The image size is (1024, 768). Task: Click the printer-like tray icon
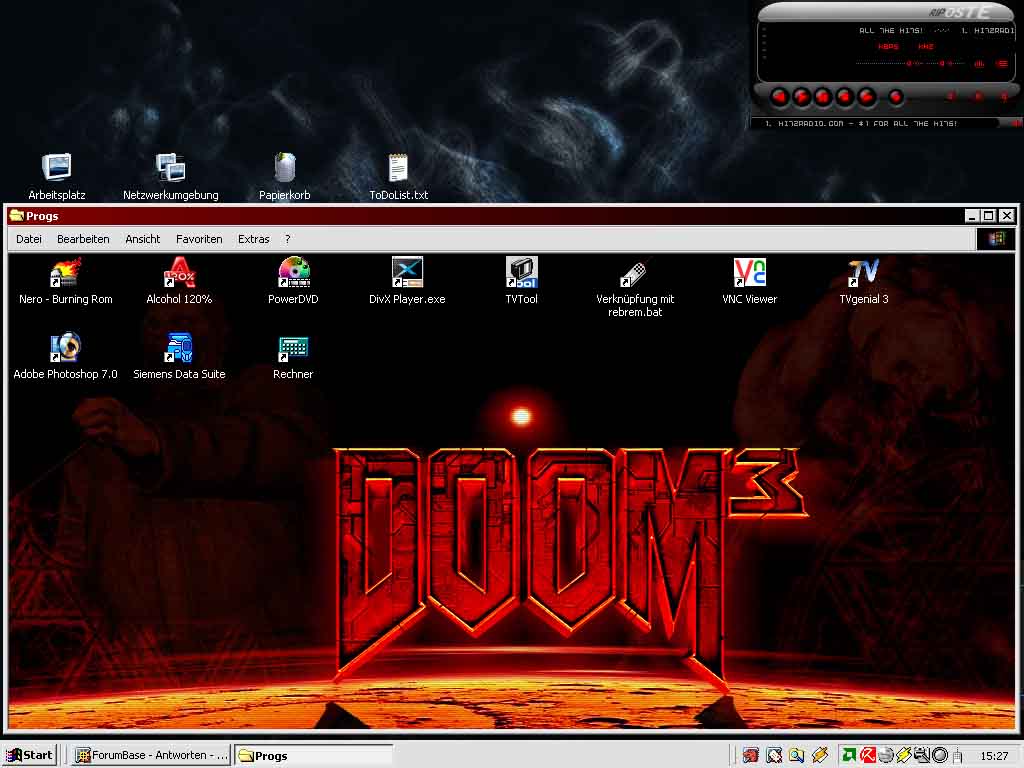click(921, 756)
